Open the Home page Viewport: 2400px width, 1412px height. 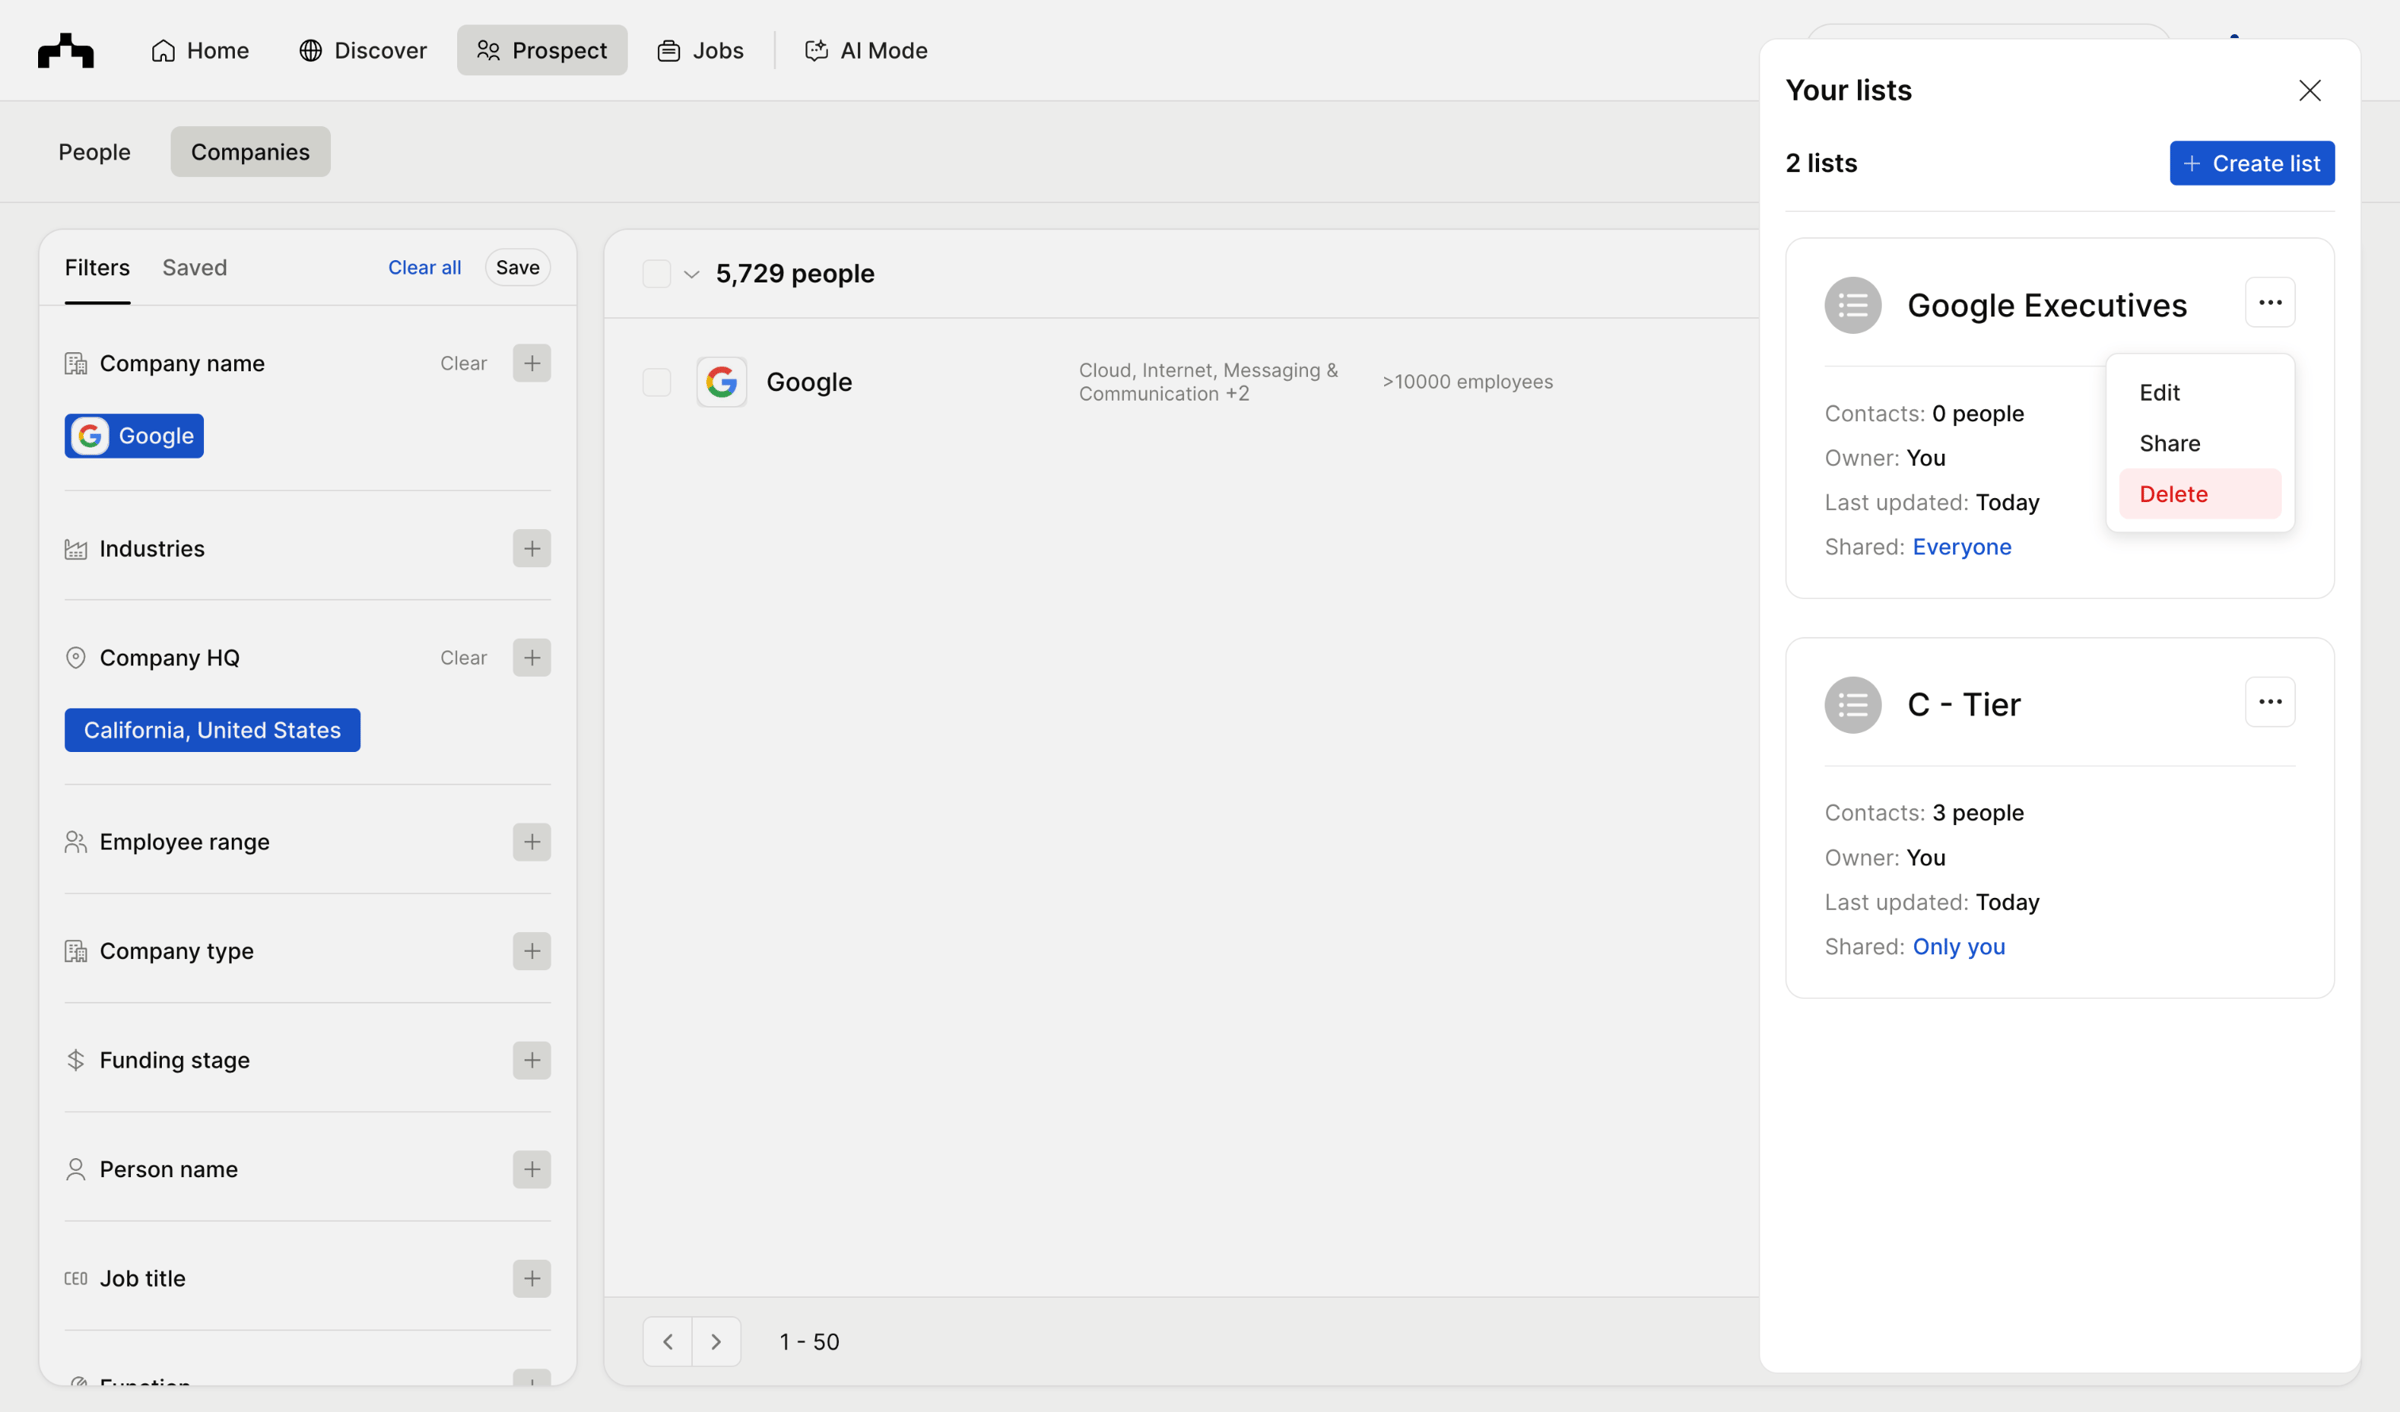200,50
